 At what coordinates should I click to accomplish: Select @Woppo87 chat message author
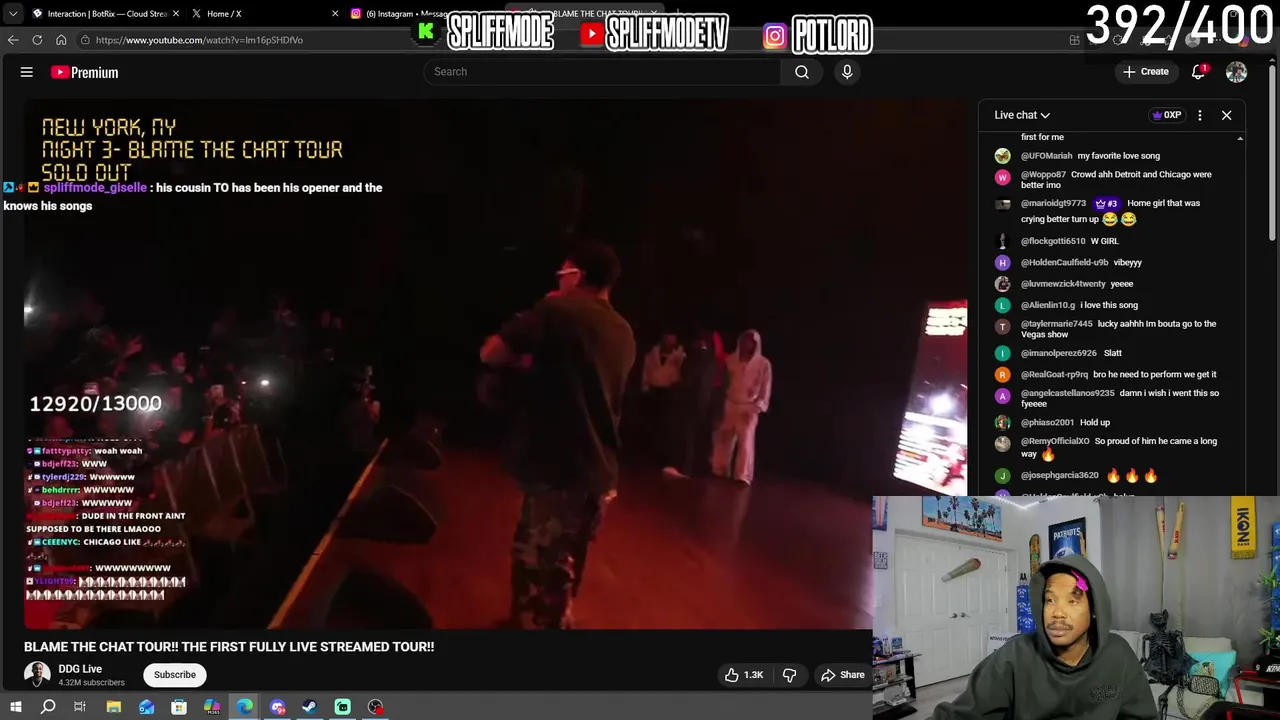click(1043, 175)
